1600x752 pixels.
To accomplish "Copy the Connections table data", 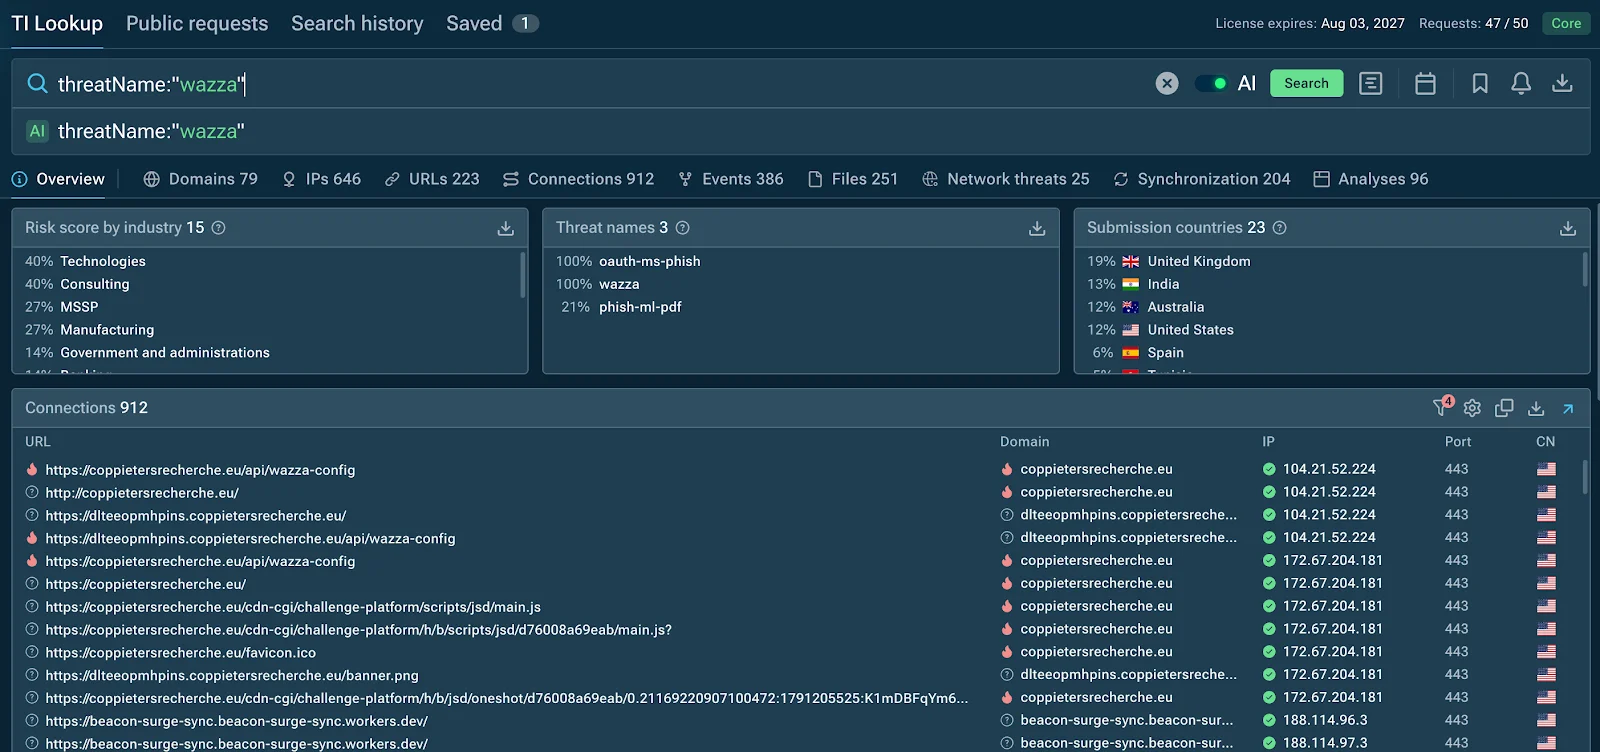I will point(1504,408).
